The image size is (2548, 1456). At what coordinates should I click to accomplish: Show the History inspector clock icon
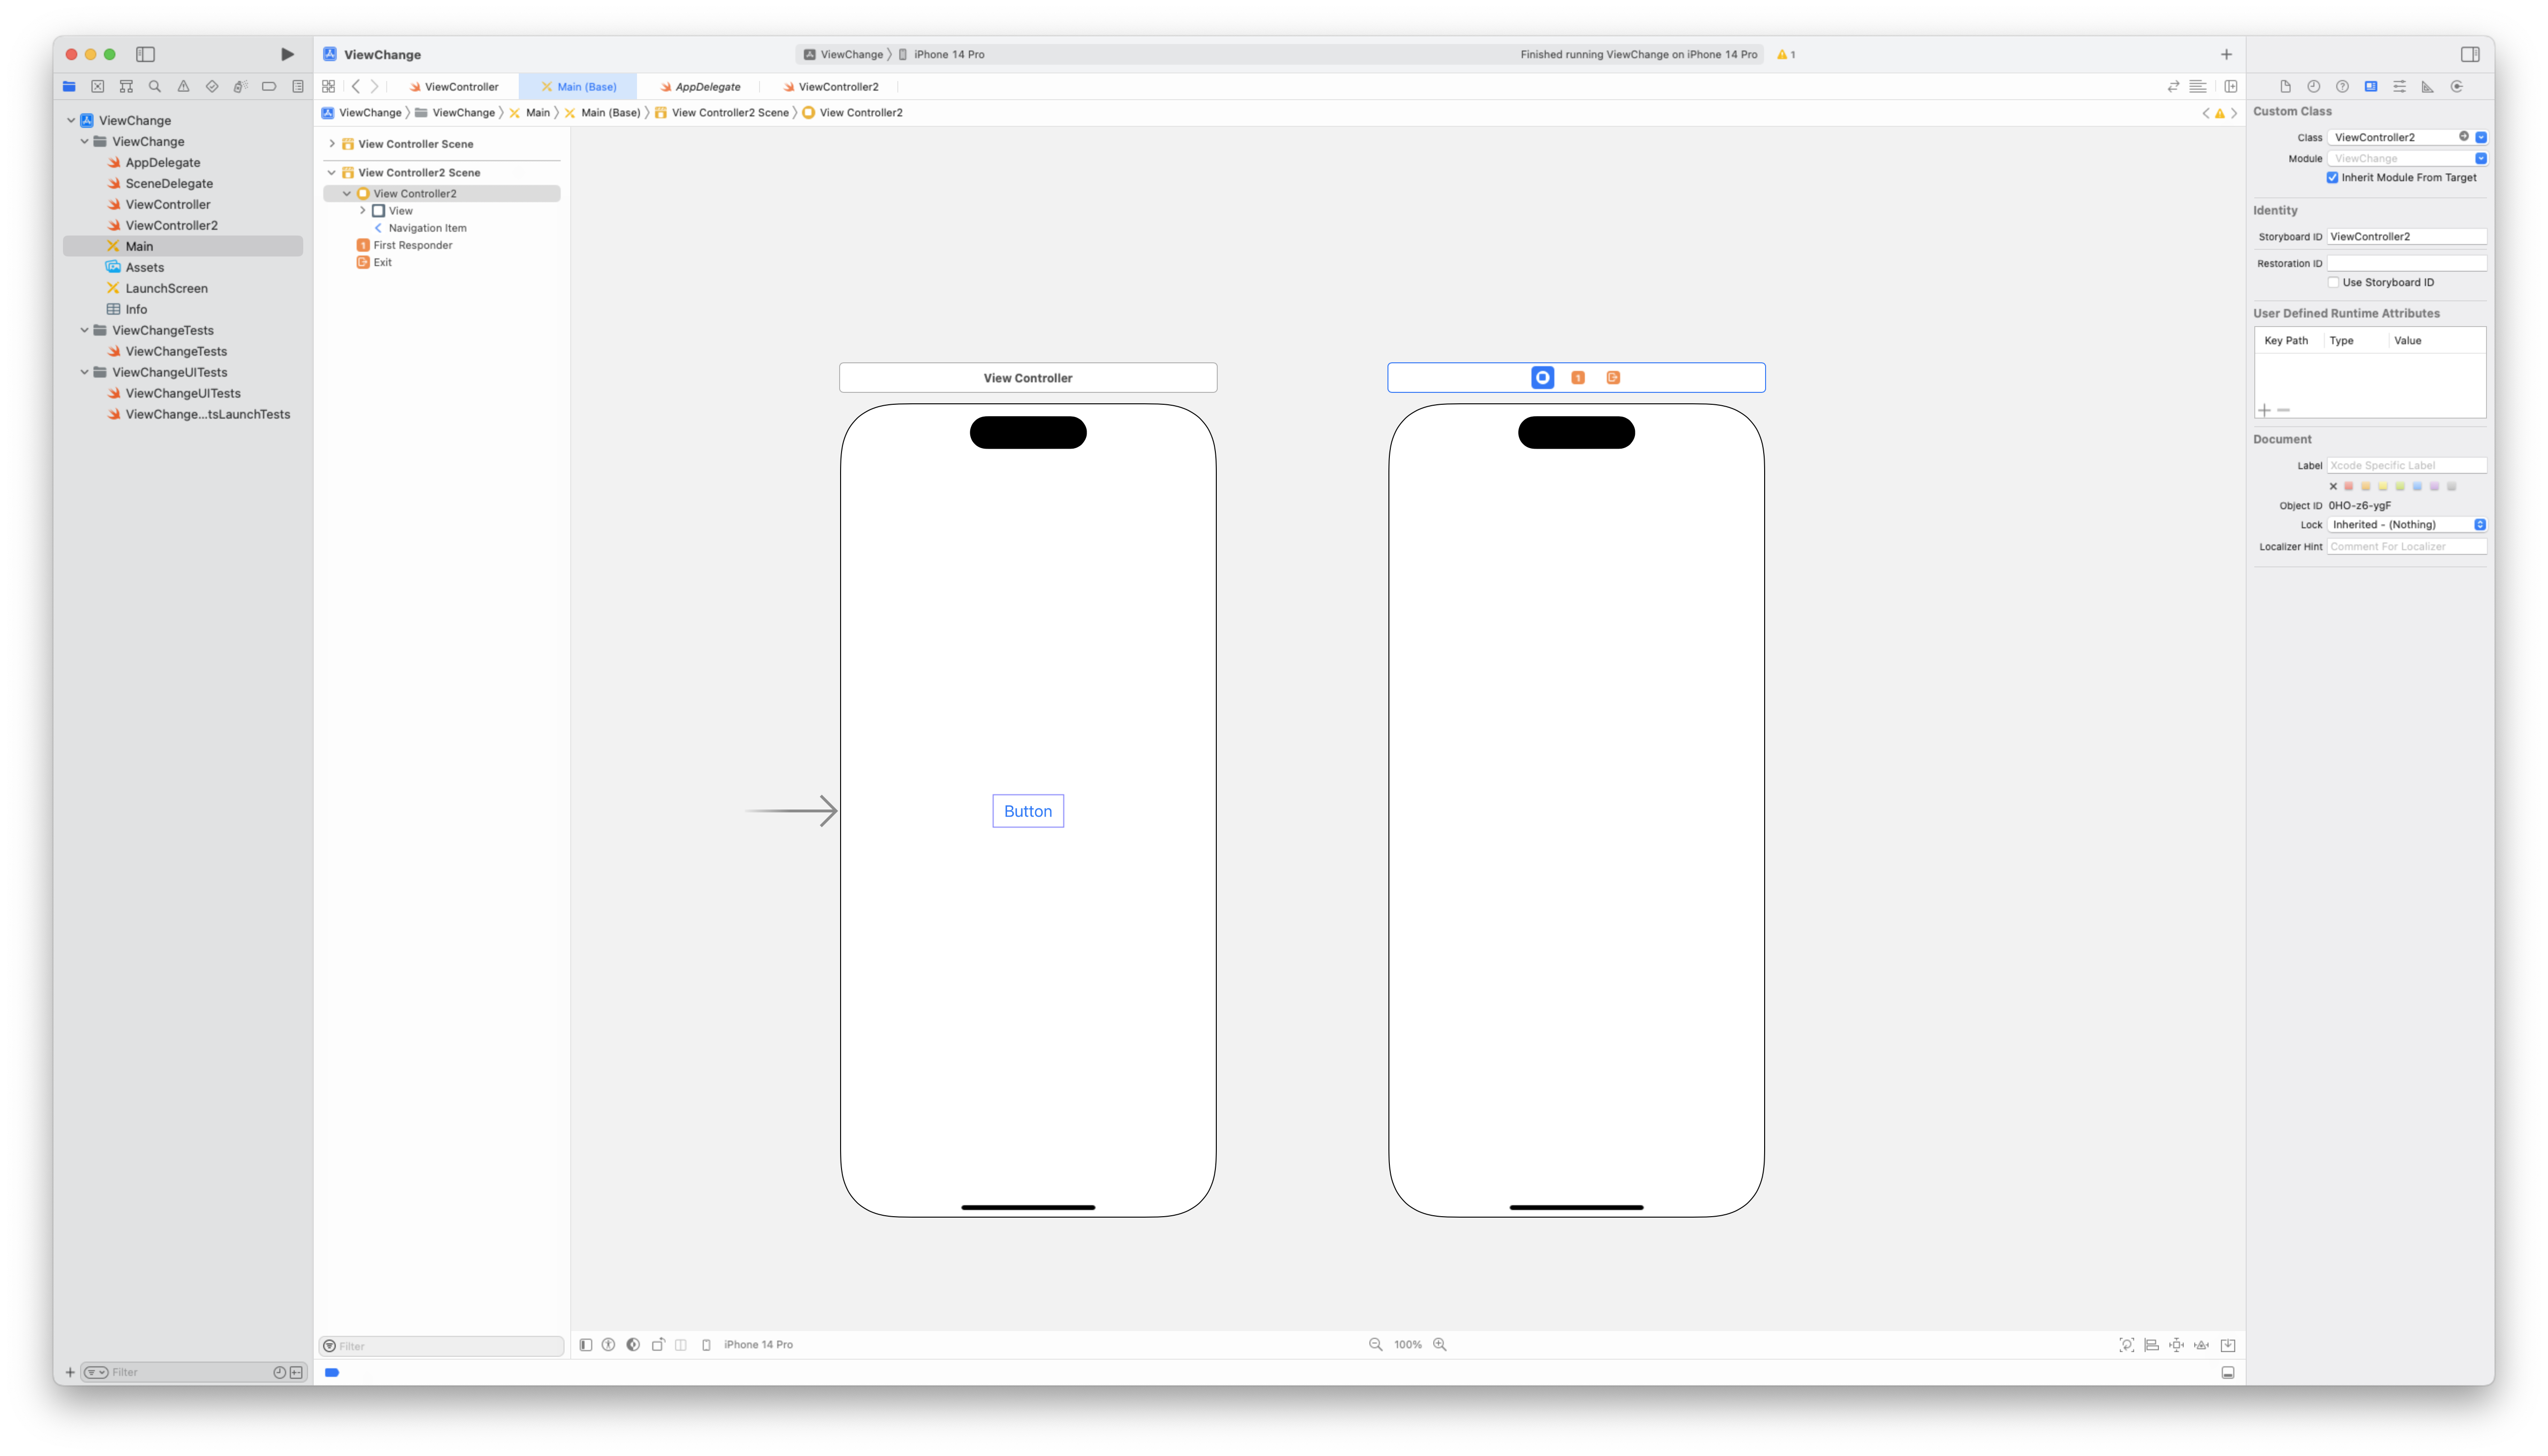tap(2313, 86)
